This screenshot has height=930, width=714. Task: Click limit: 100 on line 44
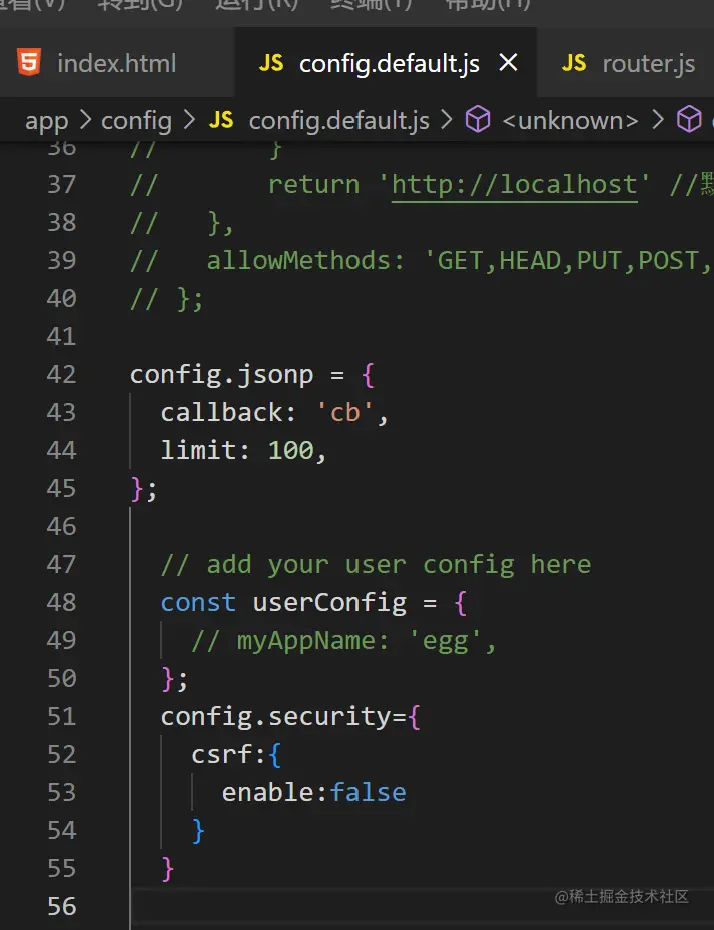click(237, 451)
